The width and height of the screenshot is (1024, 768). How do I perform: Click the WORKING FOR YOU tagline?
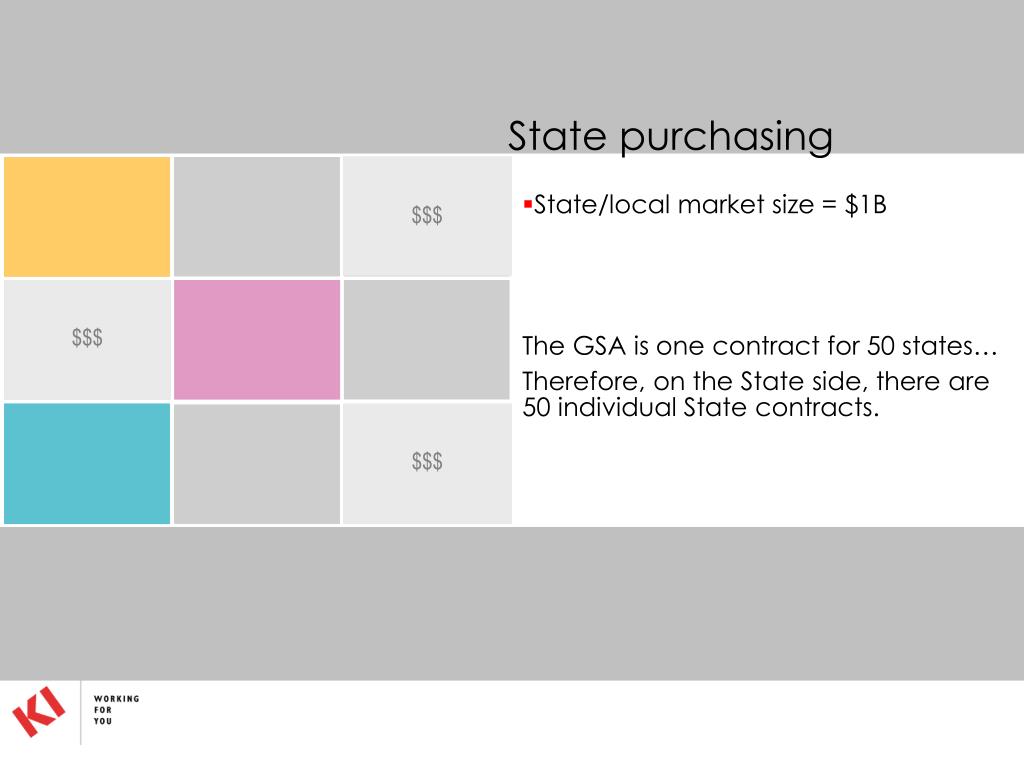(116, 710)
